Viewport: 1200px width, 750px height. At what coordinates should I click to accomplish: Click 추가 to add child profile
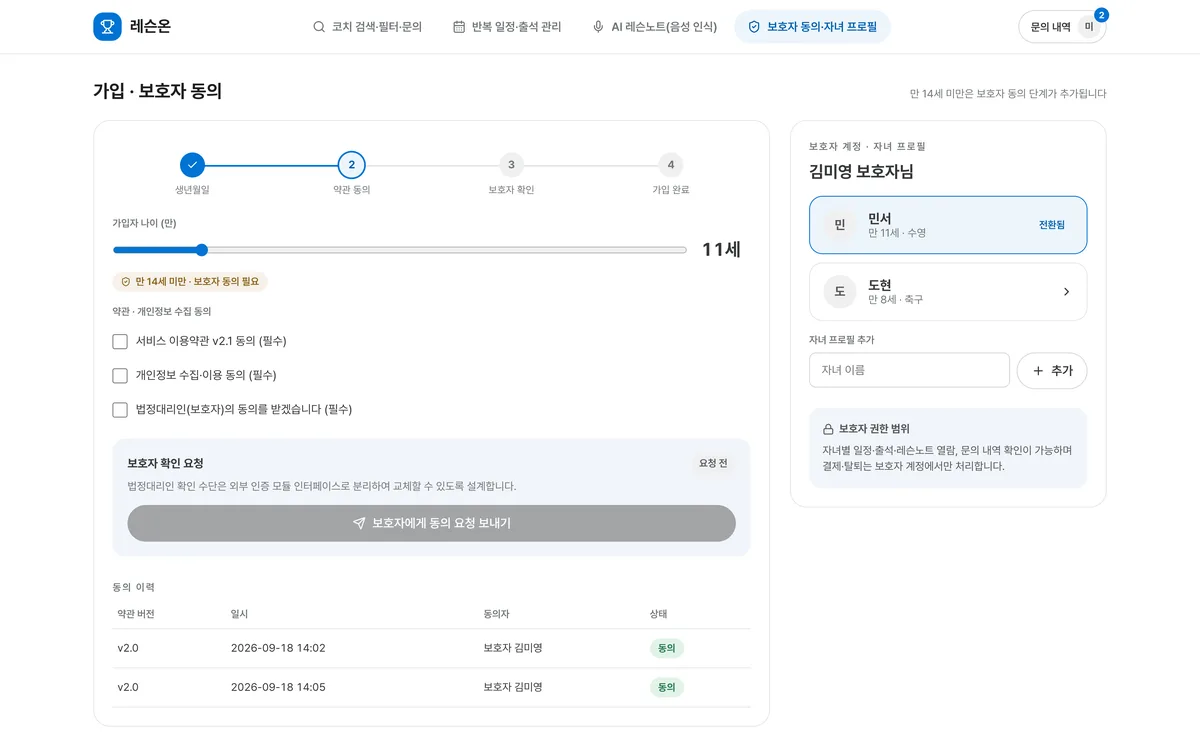coord(1052,371)
